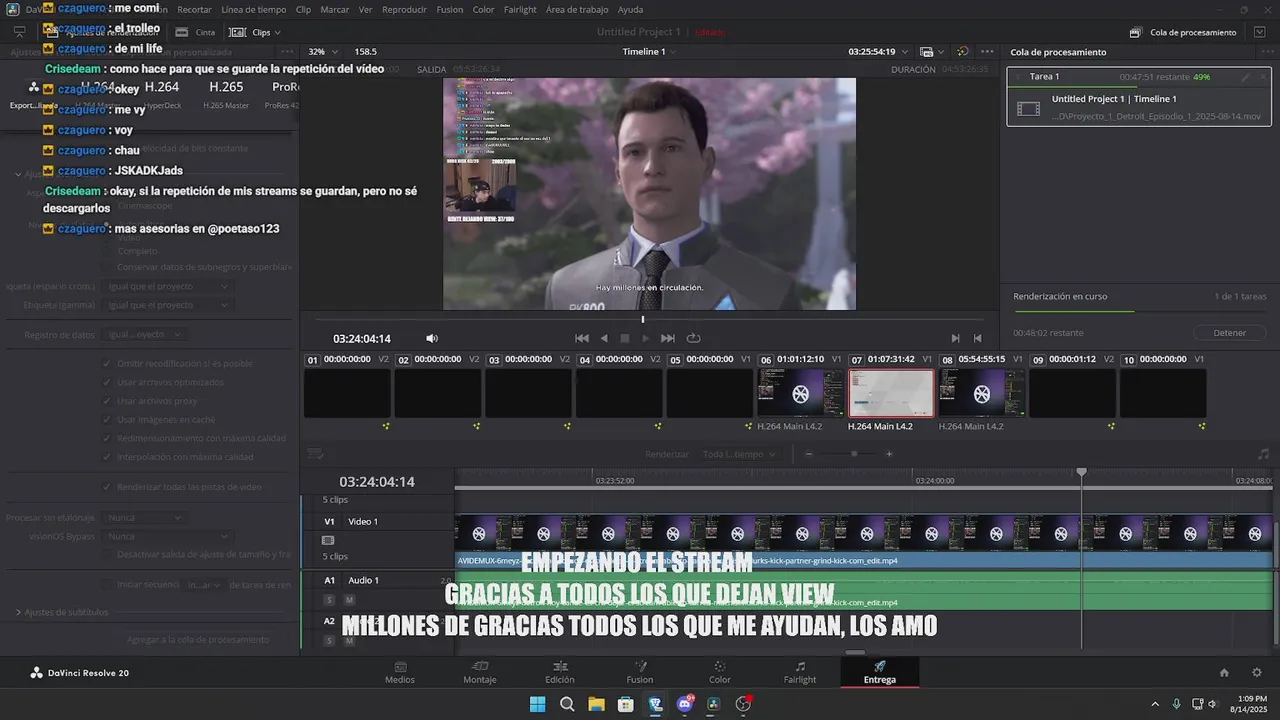Jump to first frame in viewer

coord(582,338)
